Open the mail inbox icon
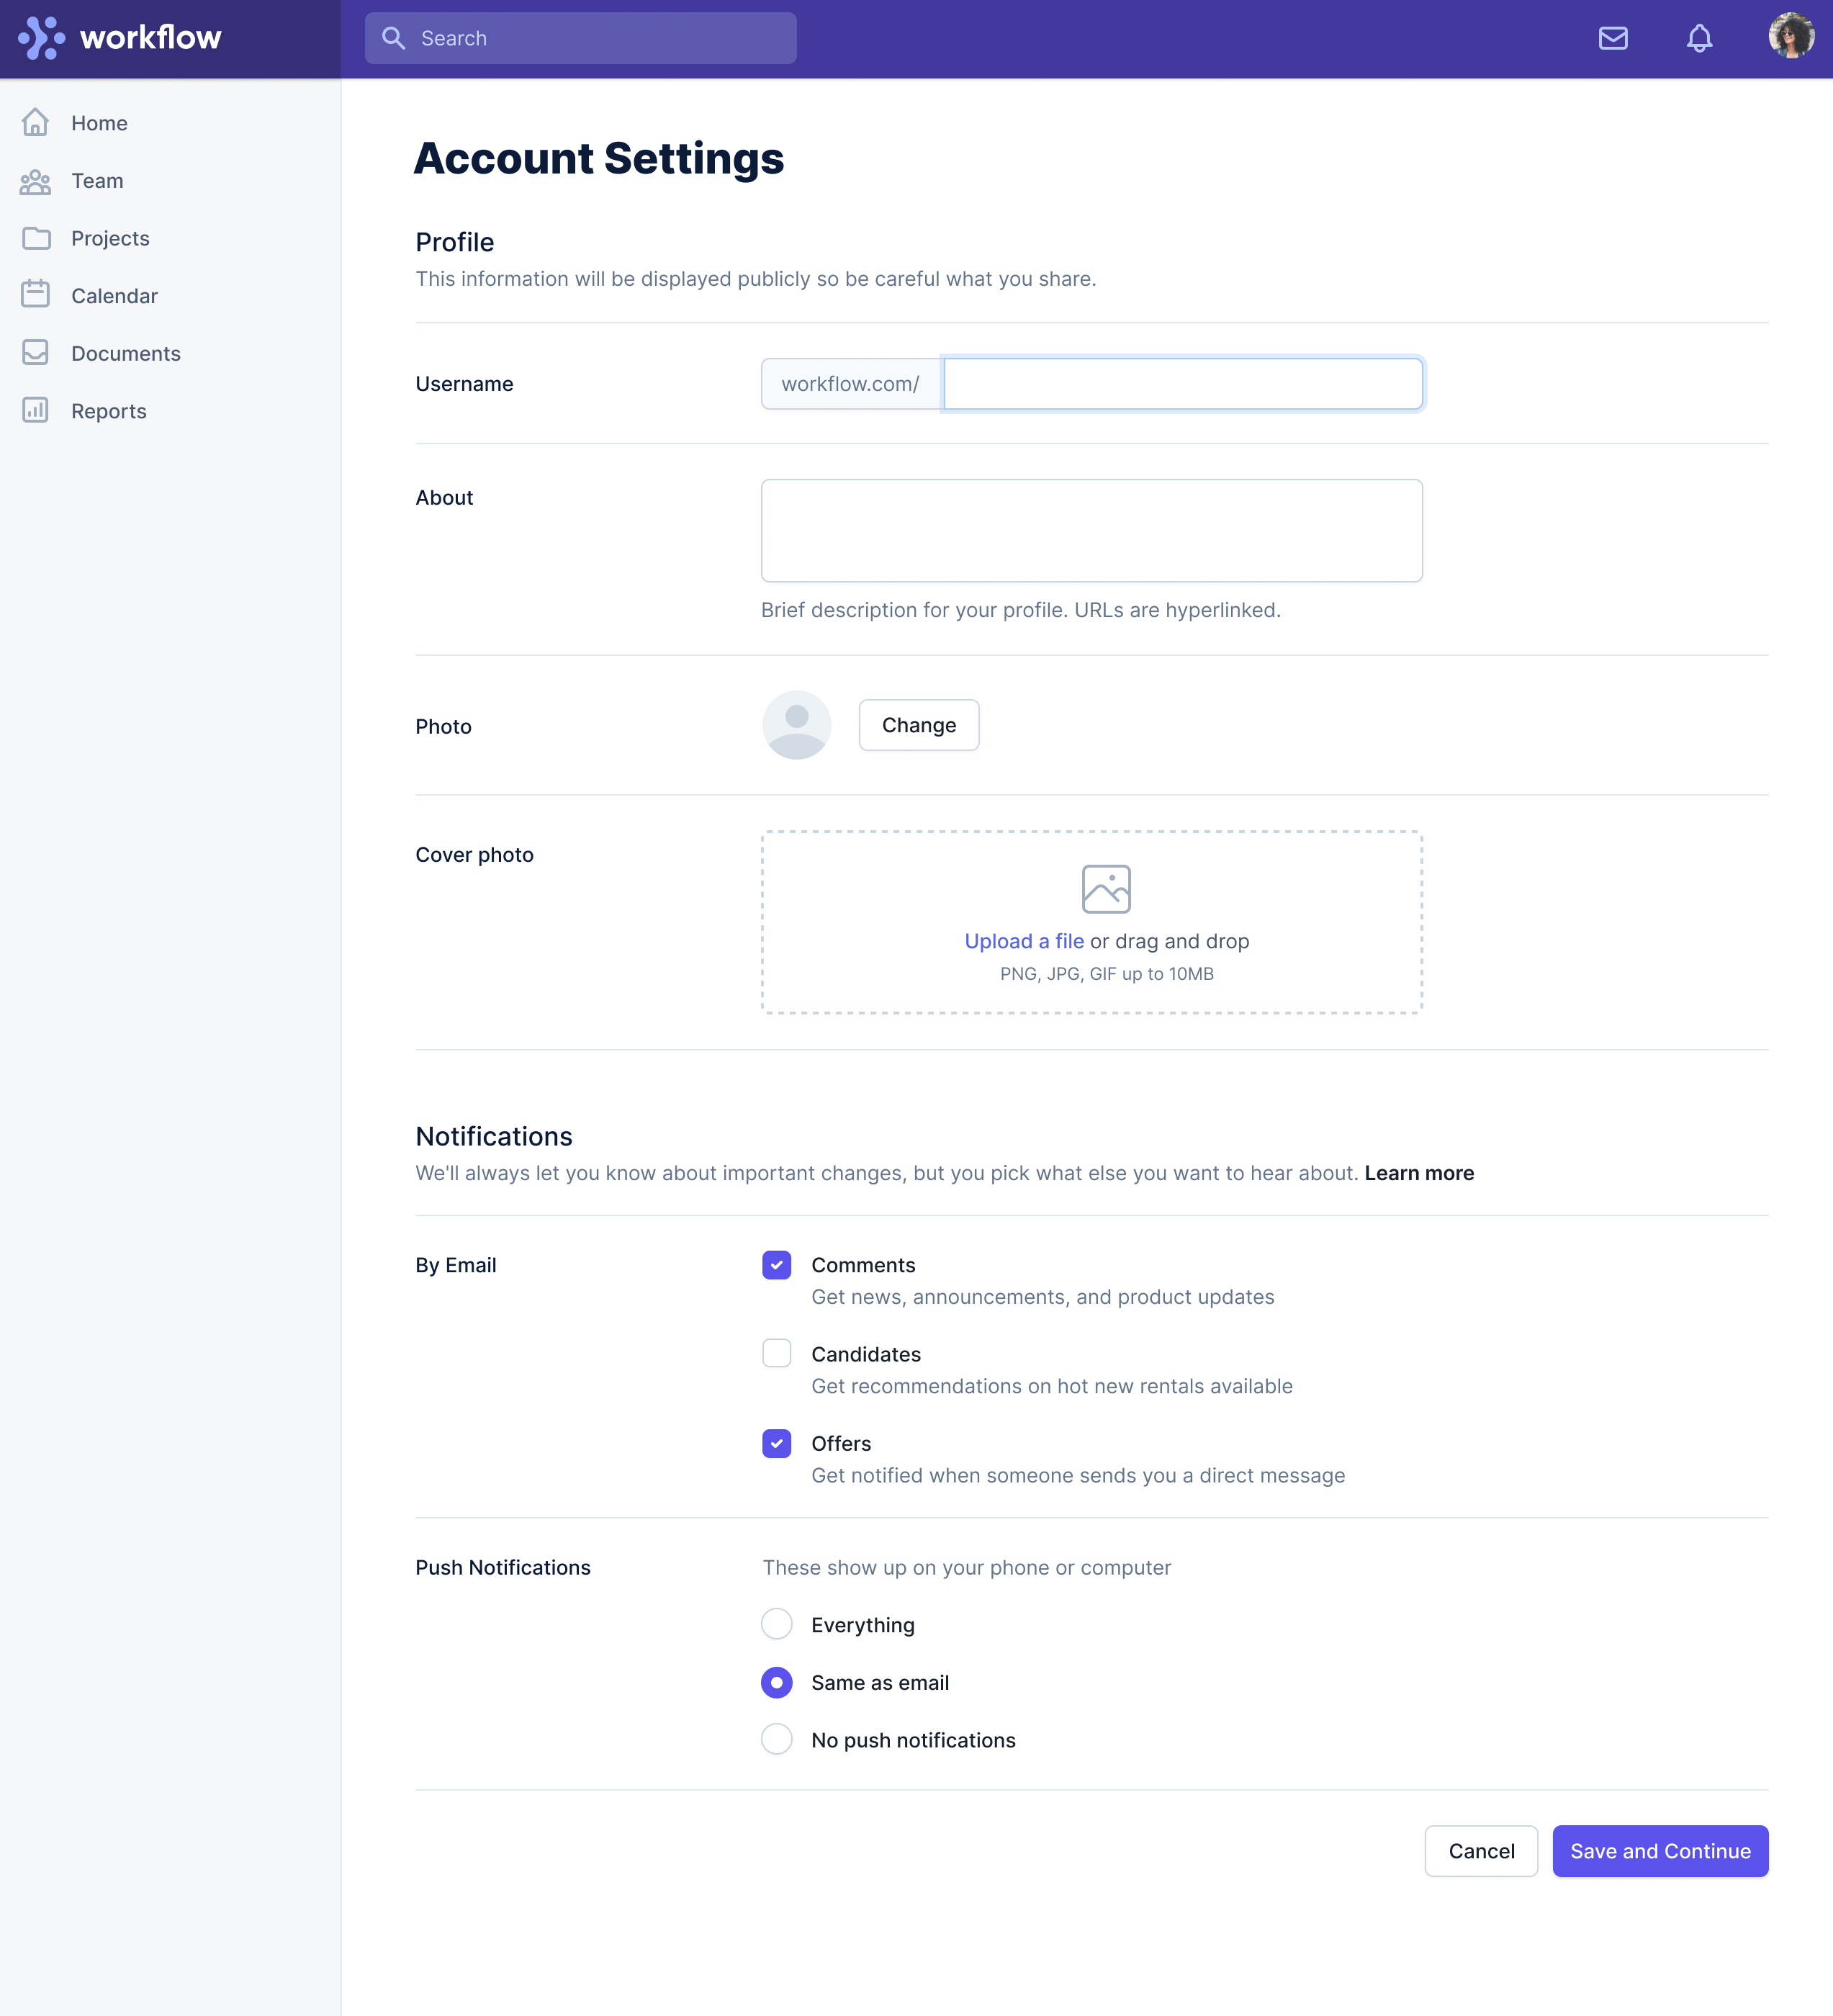Screen dimensions: 1833x2016 click(x=1612, y=38)
